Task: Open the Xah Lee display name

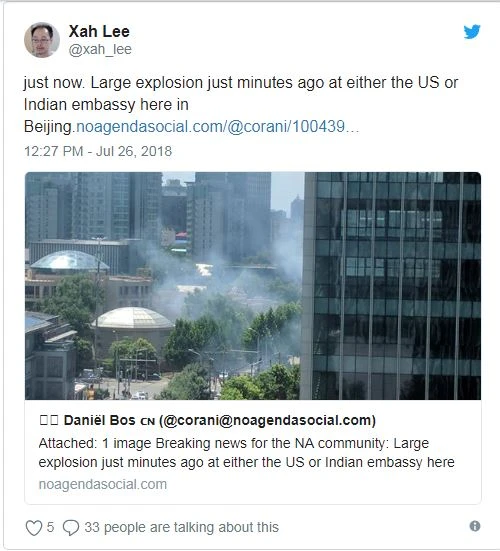Action: click(x=99, y=31)
